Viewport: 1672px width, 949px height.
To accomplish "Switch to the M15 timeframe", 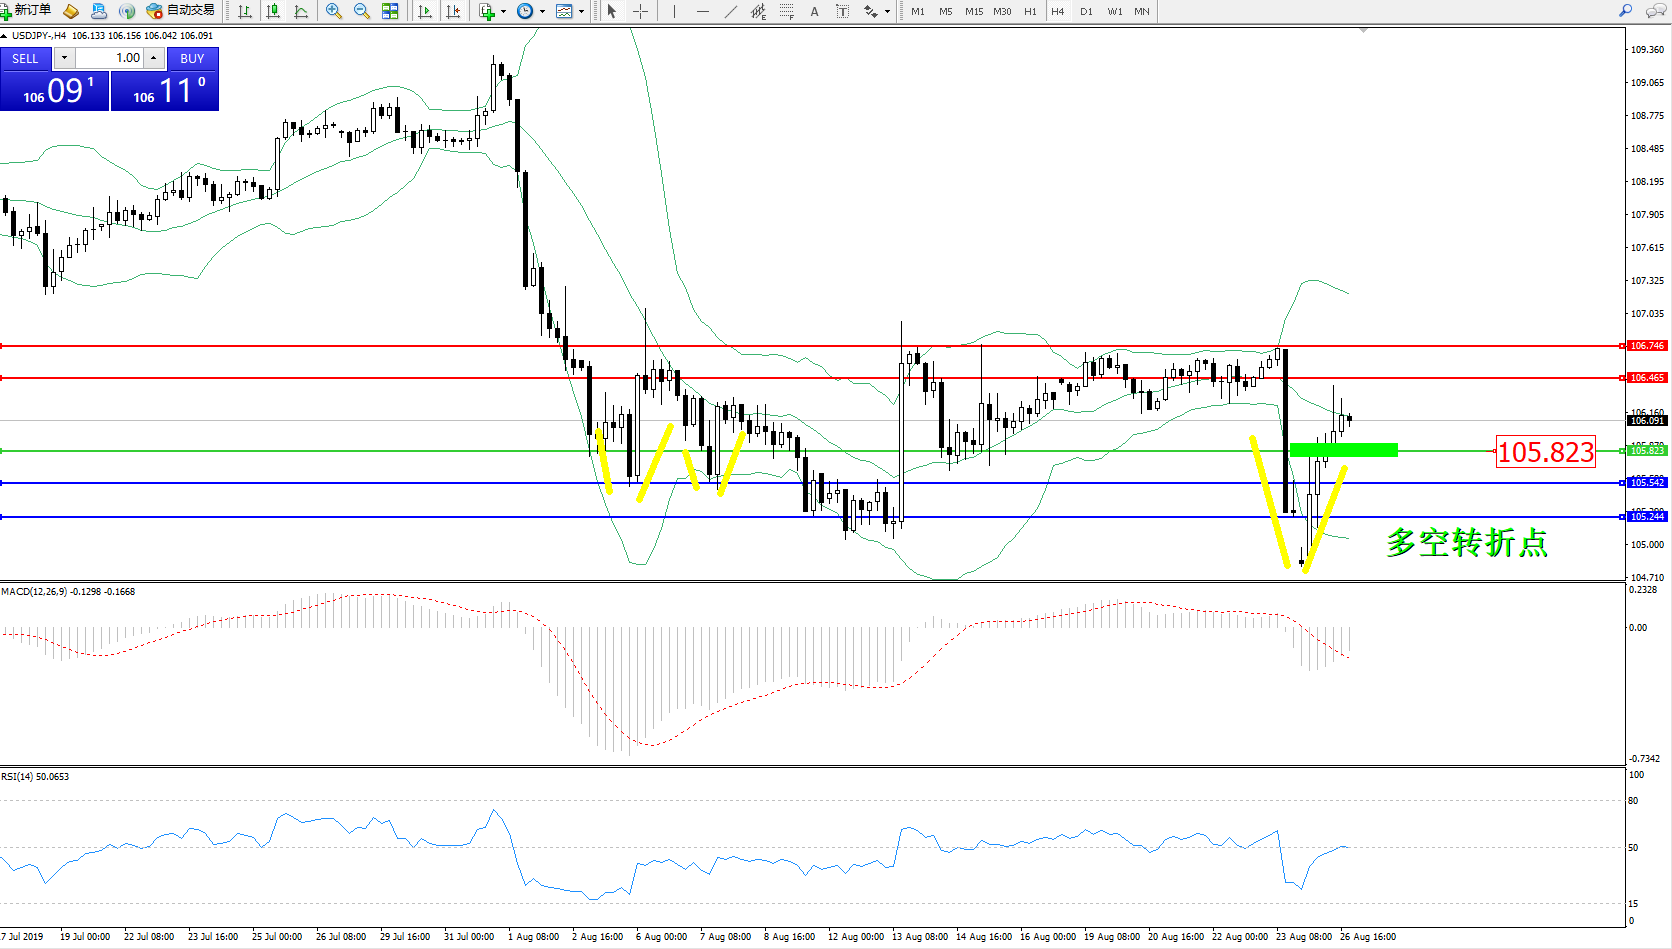I will click(973, 12).
